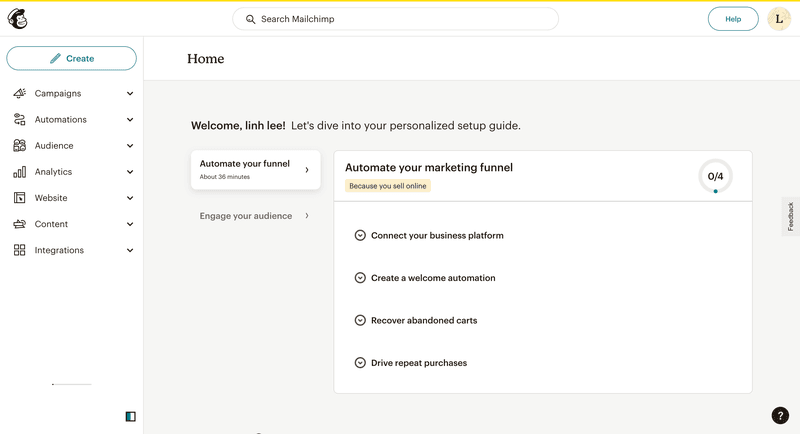Viewport: 800px width, 434px height.
Task: Expand Create a welcome automation step
Action: pos(360,278)
